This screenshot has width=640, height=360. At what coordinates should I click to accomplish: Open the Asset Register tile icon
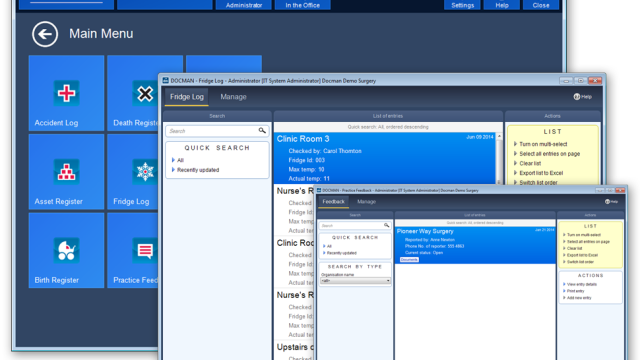66,171
